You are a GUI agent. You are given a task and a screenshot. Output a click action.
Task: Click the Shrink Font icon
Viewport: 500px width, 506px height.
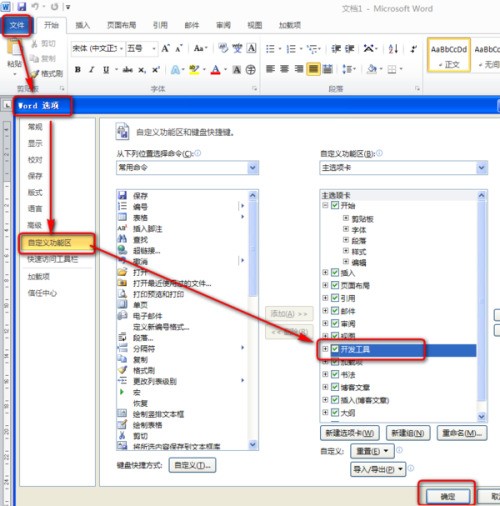[x=179, y=49]
